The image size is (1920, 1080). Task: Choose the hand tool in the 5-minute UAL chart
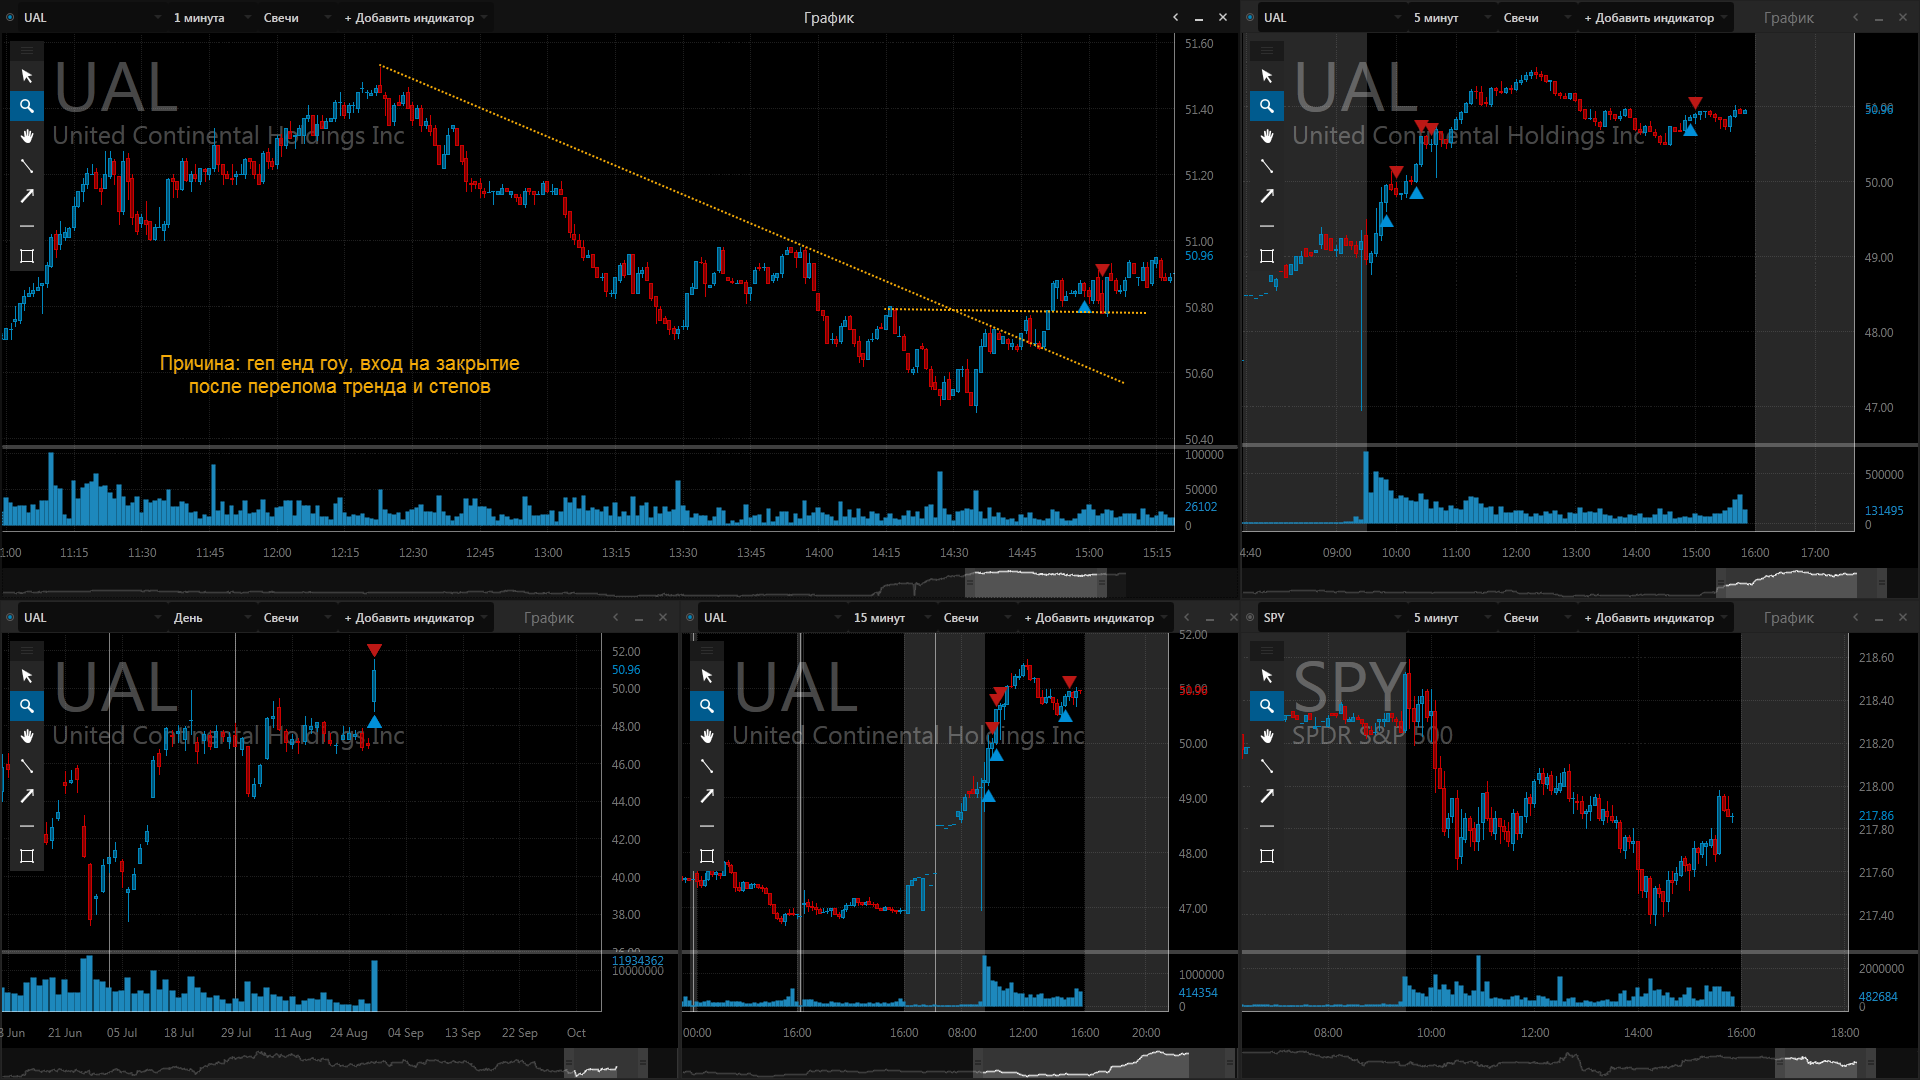(x=1267, y=136)
